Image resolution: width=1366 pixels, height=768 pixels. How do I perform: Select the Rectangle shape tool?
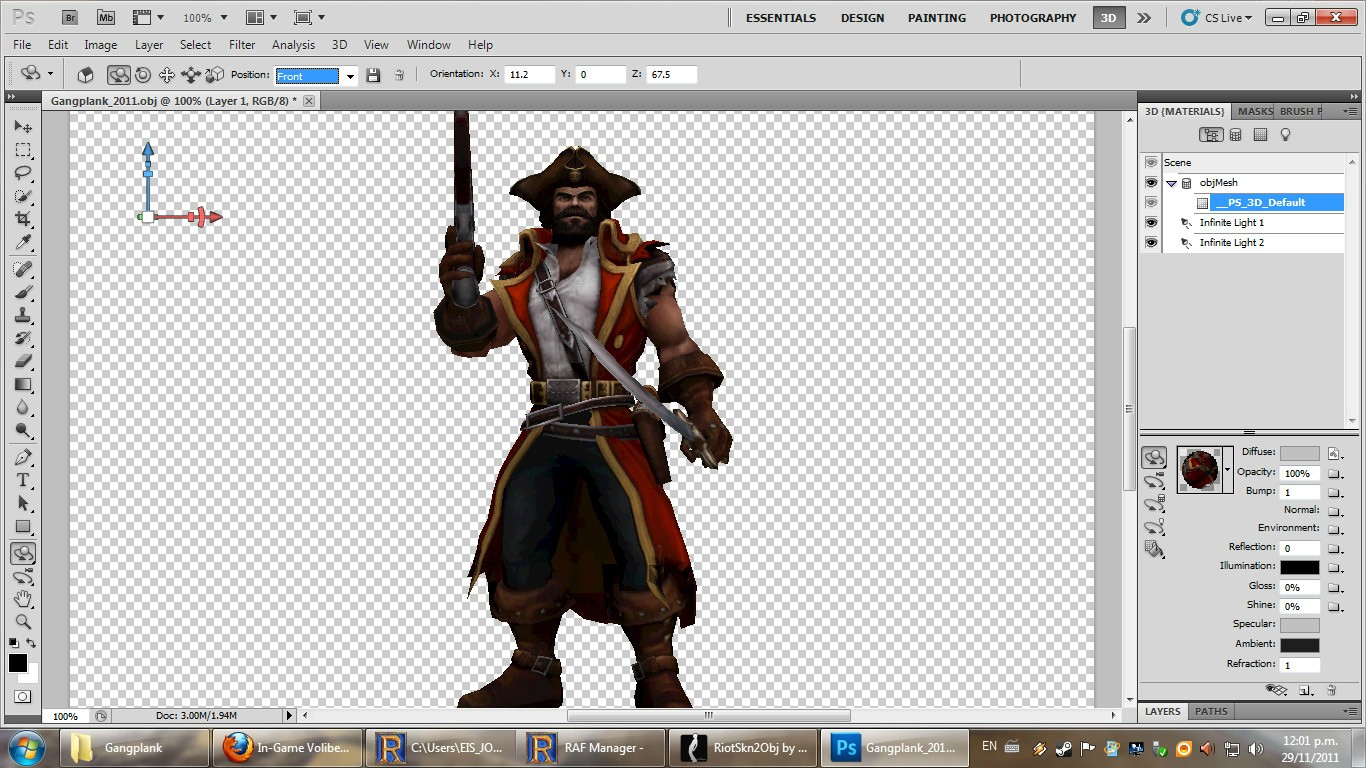[23, 527]
